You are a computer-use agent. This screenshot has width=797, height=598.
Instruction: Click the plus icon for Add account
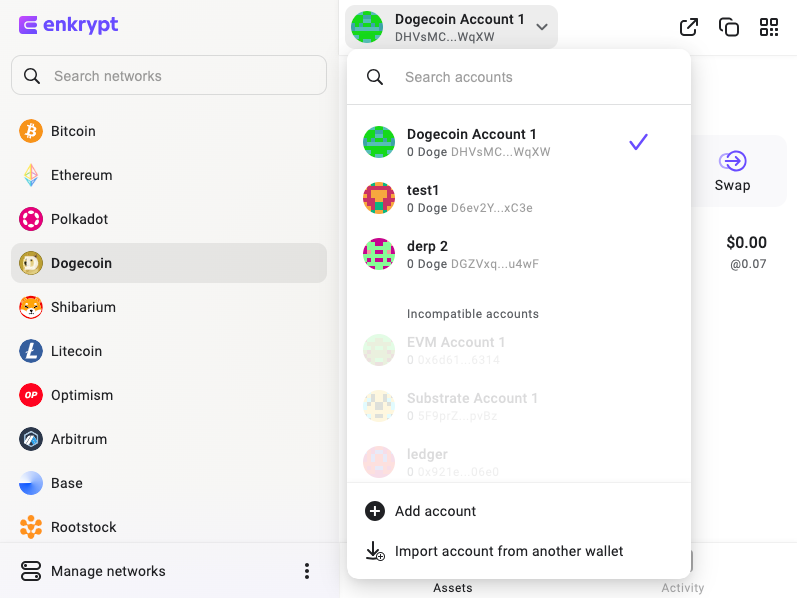coord(375,511)
